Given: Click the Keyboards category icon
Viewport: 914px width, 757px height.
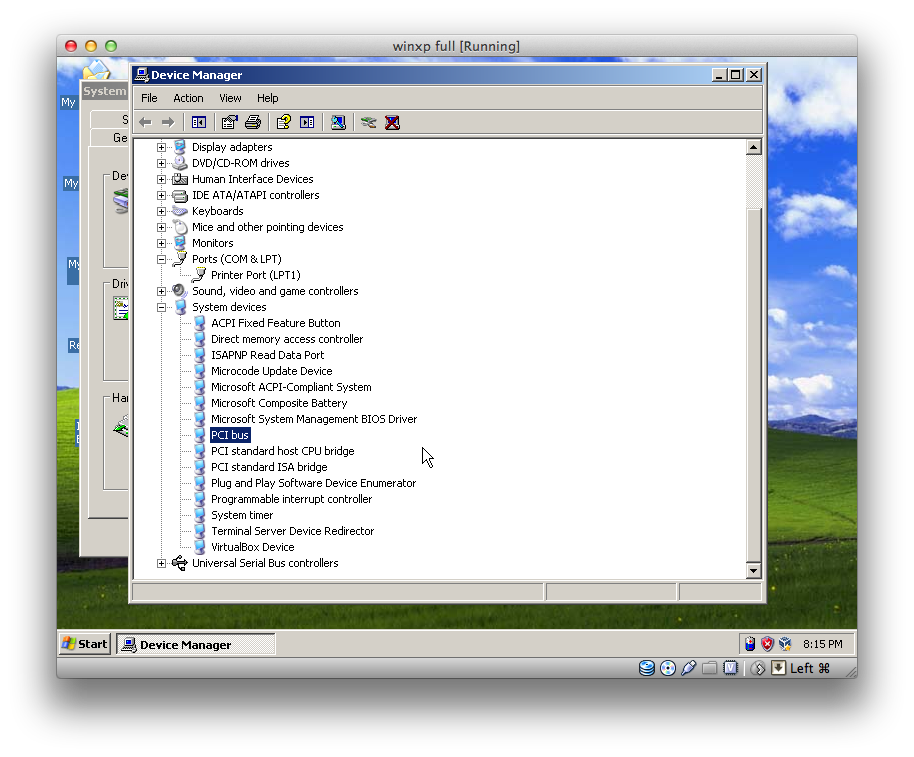Looking at the screenshot, I should pos(180,211).
